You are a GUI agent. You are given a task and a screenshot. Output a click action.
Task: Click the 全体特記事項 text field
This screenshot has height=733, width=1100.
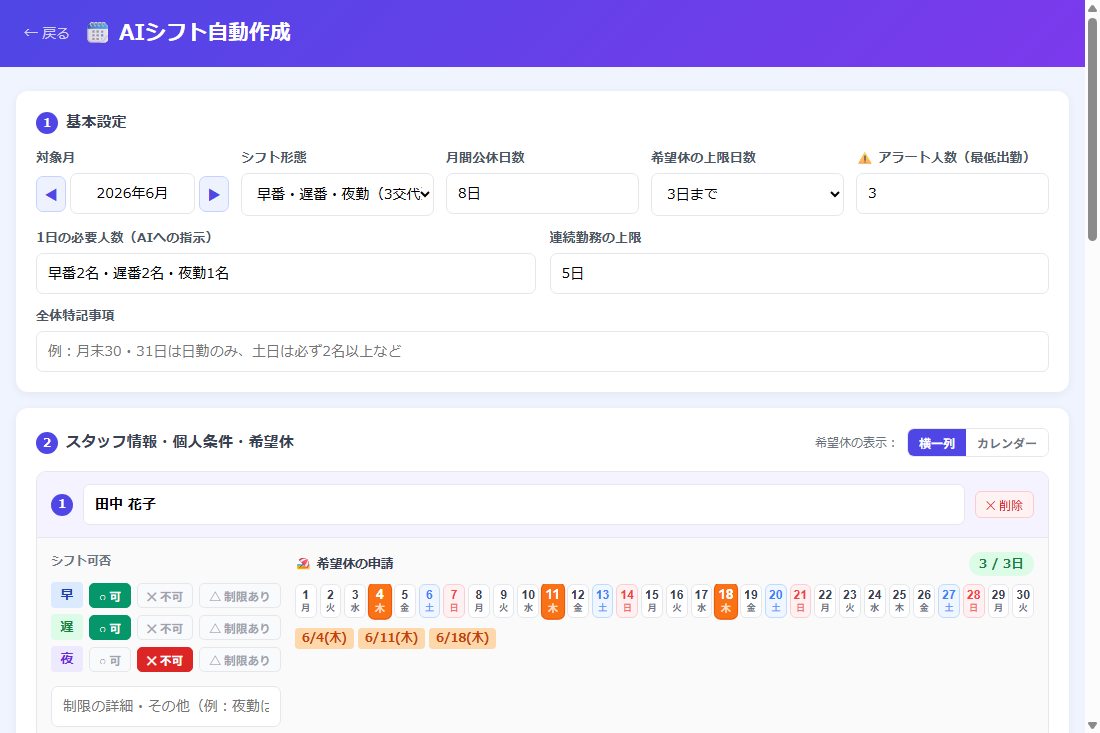pos(542,351)
